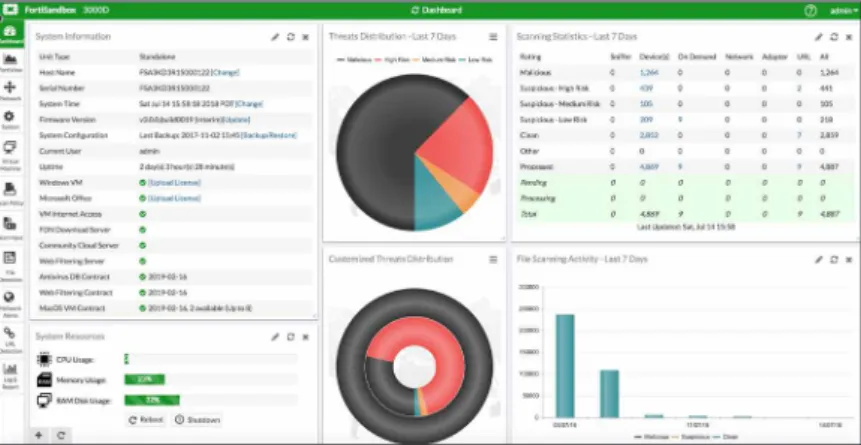
Task: Click the add widget plus button
Action: pyautogui.click(x=38, y=436)
